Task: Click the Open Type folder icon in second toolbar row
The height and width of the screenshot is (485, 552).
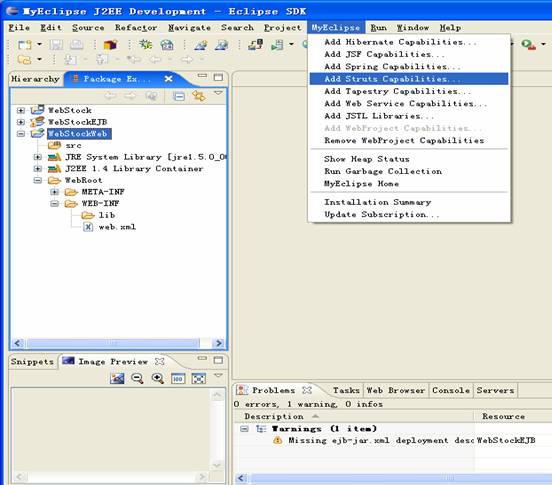Action: [24, 59]
